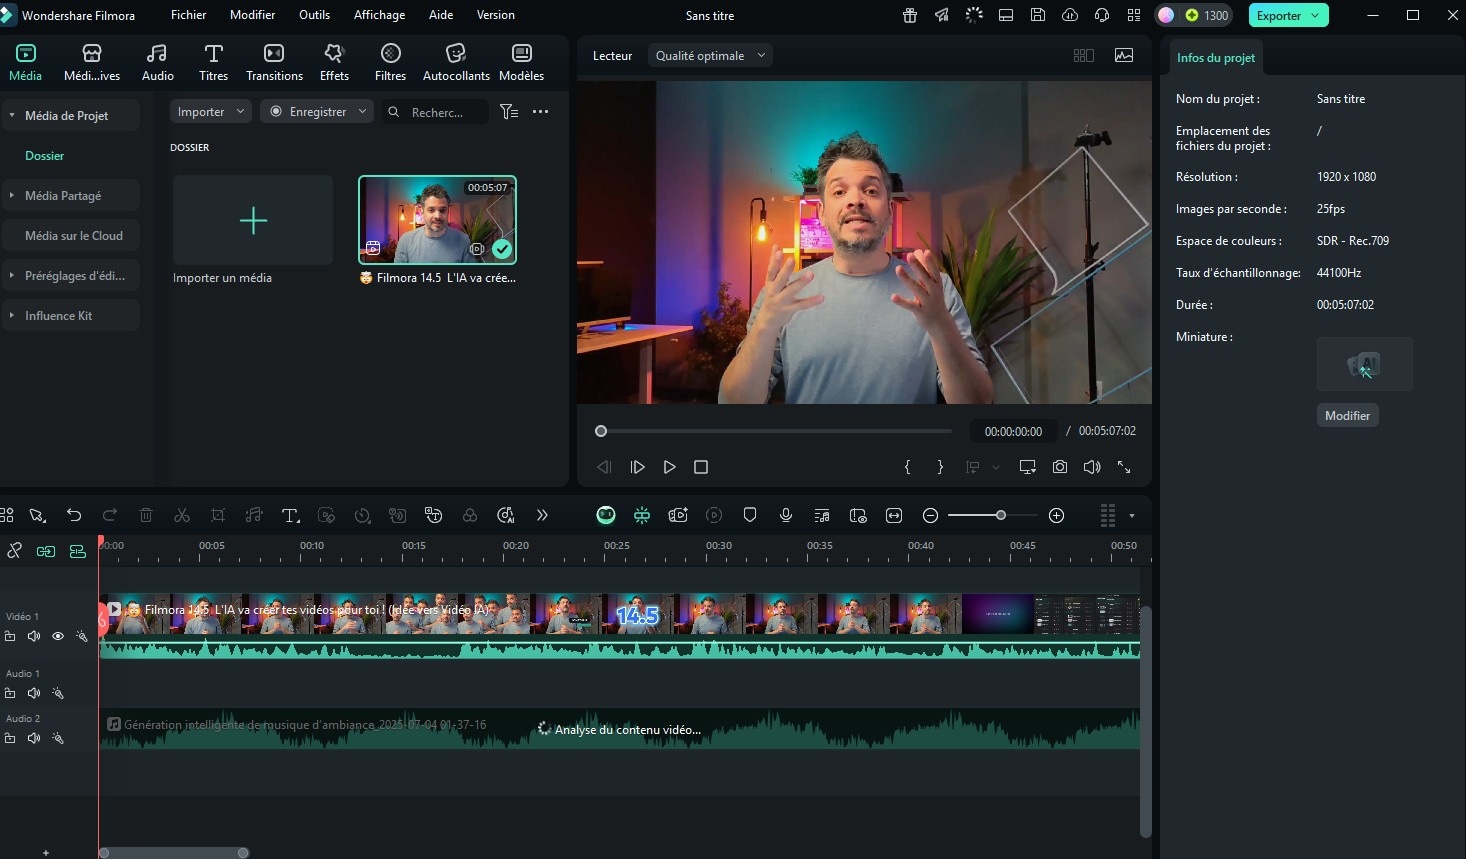Click the Modifier thumbnail button
The width and height of the screenshot is (1466, 859).
click(1347, 416)
